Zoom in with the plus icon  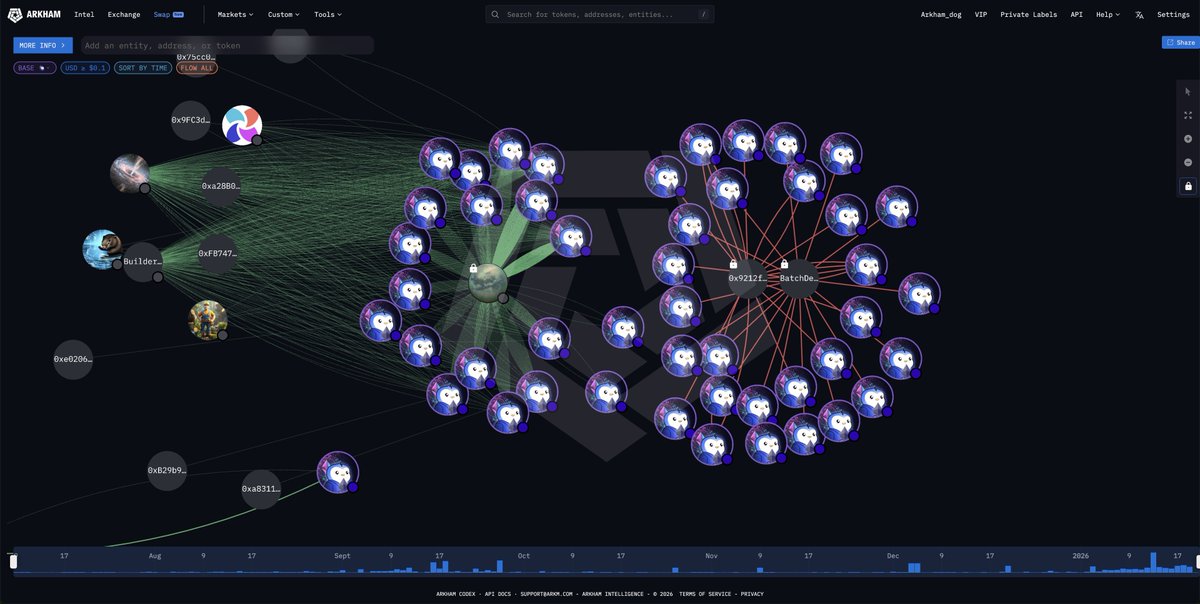pos(1188,139)
